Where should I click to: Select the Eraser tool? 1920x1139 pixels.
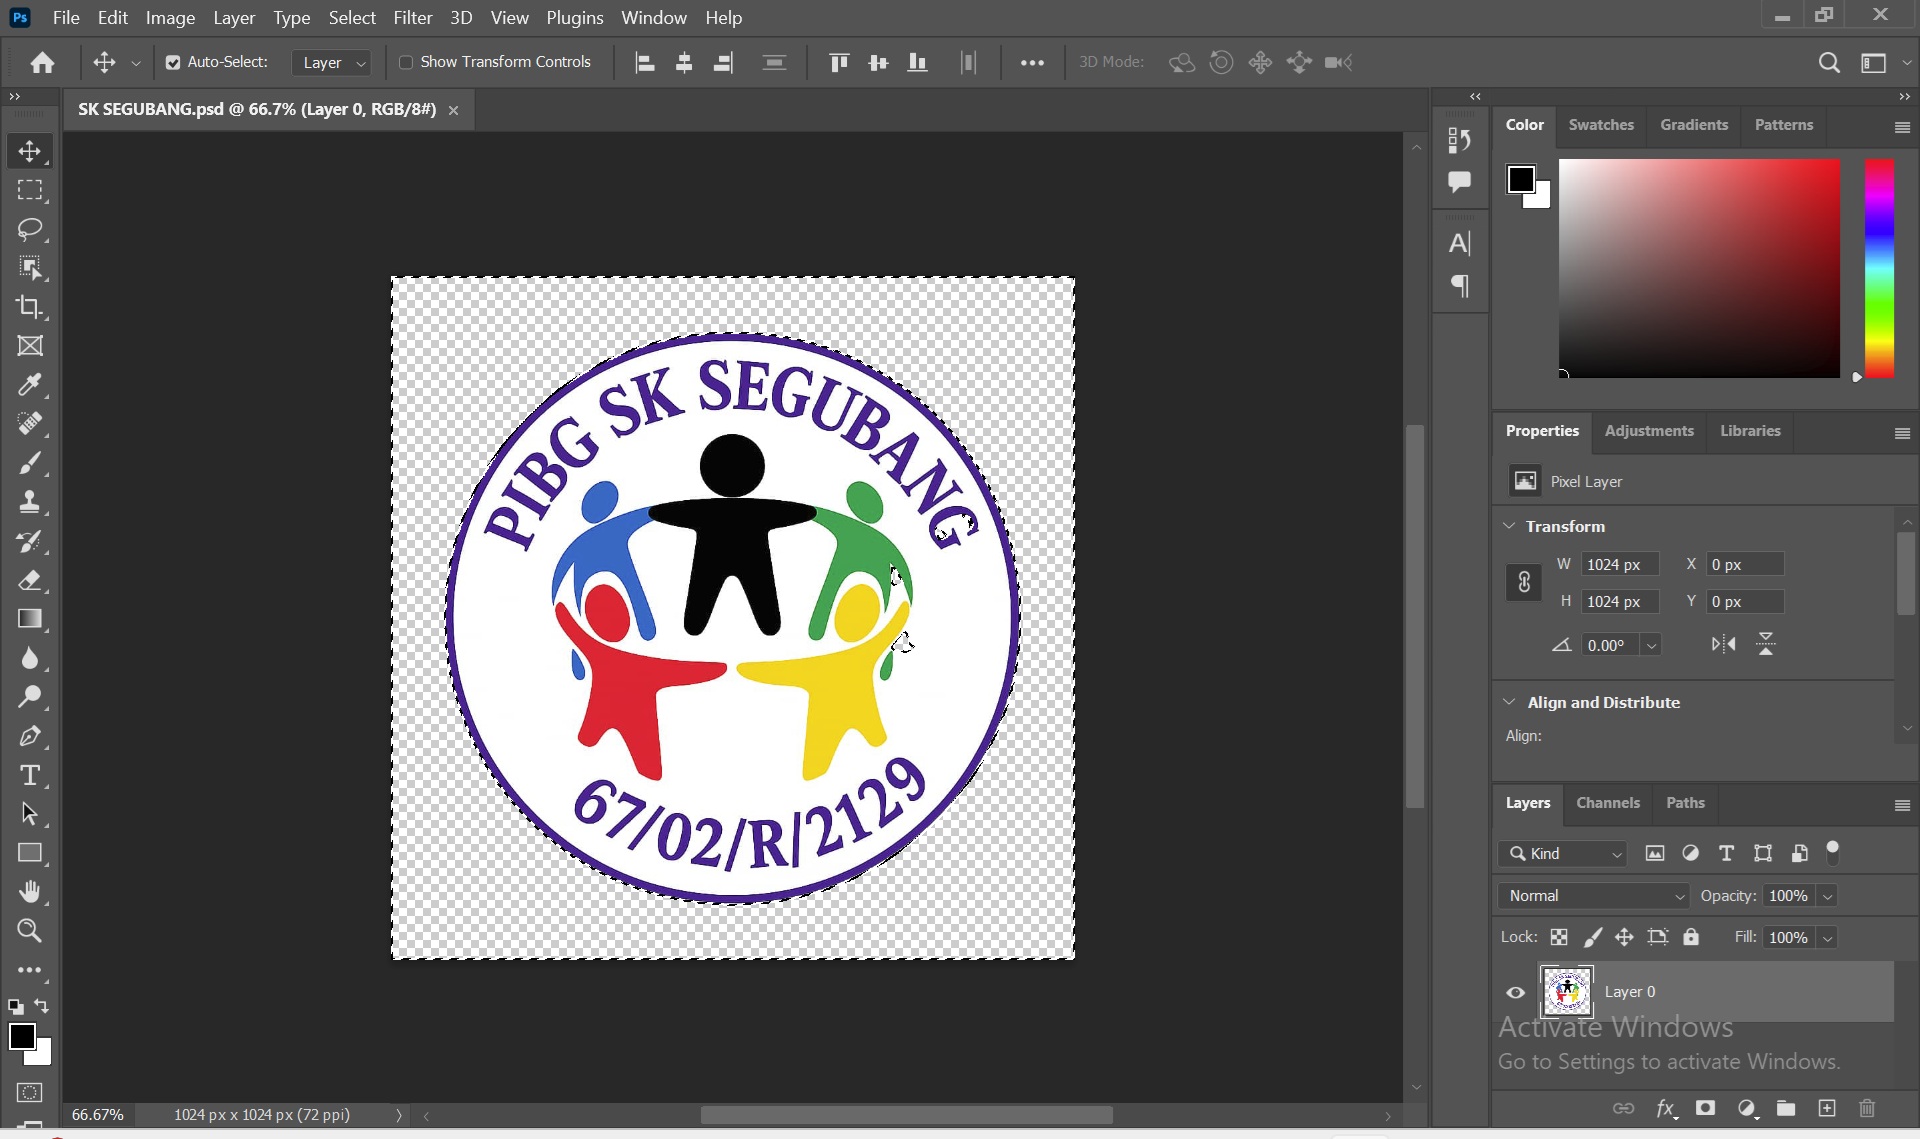coord(30,580)
